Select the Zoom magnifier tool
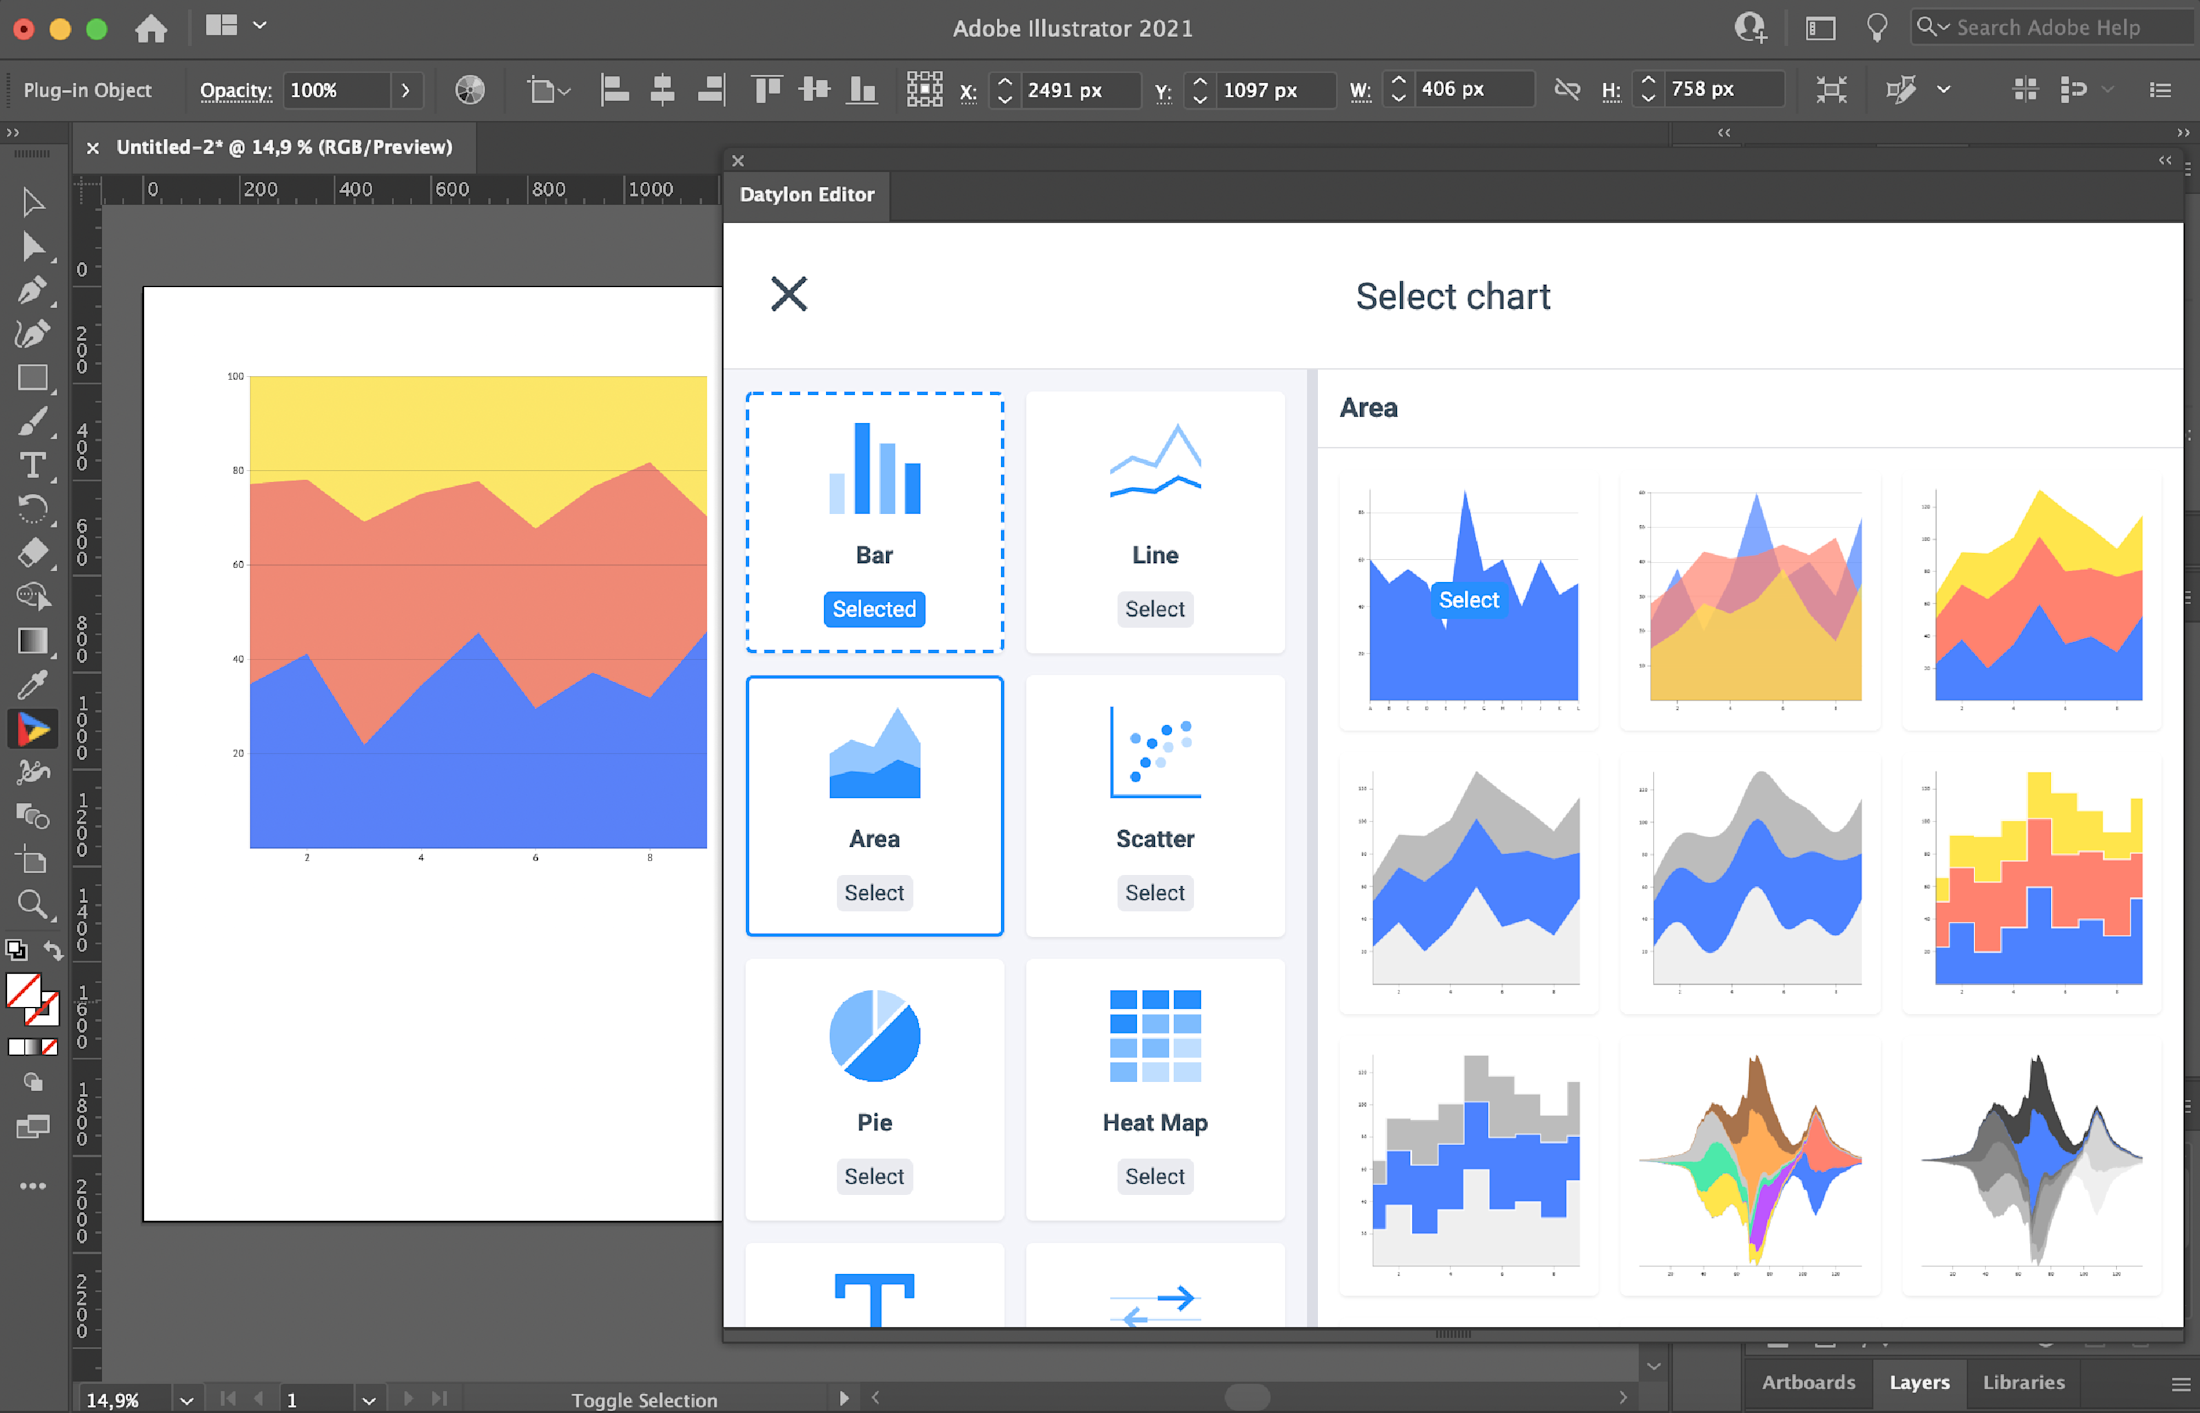The image size is (2200, 1413). tap(32, 905)
